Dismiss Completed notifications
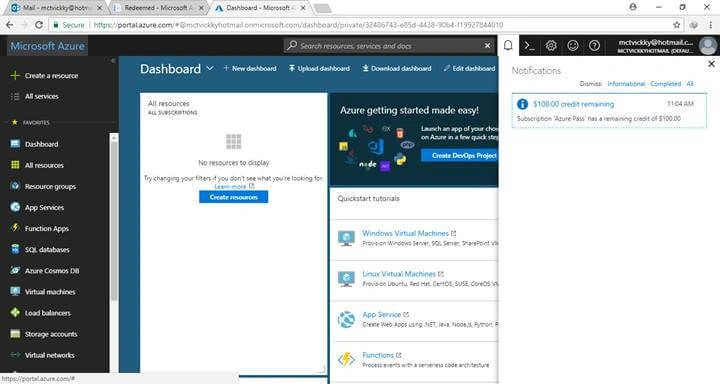720x384 pixels. click(x=665, y=84)
